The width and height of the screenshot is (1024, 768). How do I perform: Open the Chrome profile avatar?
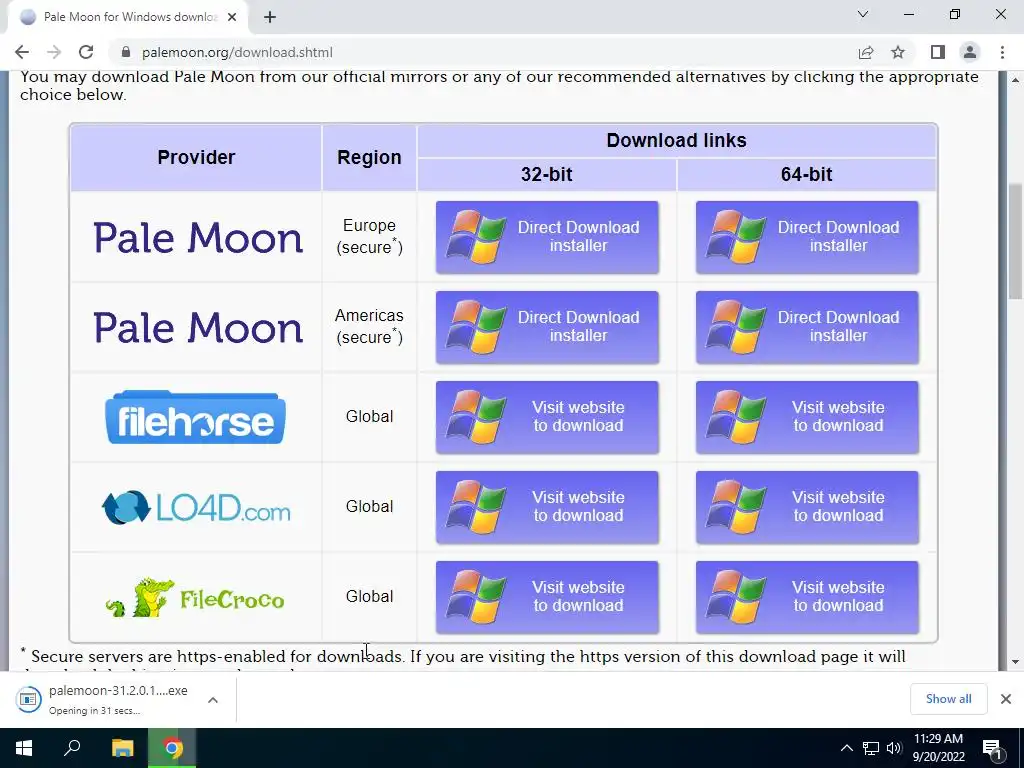[970, 52]
